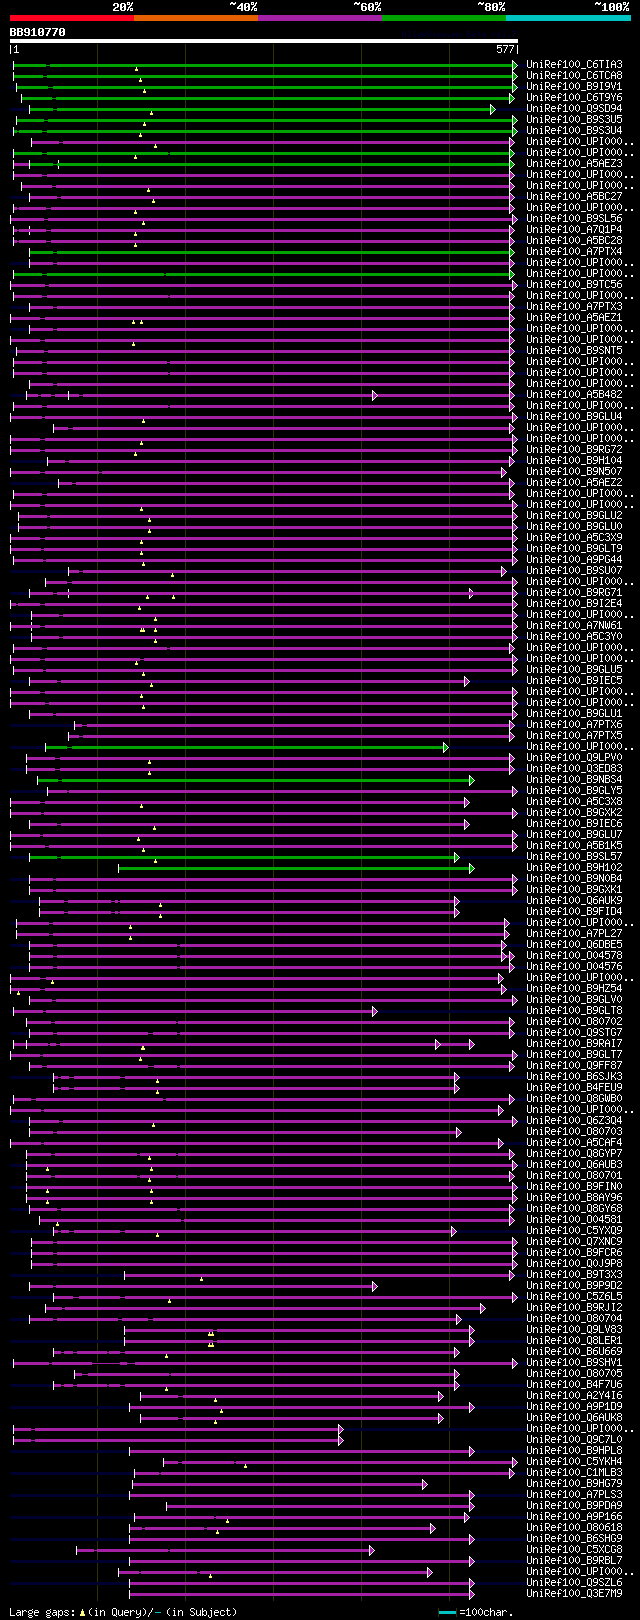Select label UniRef100_A7PTX4
The height and width of the screenshot is (1620, 640).
[574, 252]
